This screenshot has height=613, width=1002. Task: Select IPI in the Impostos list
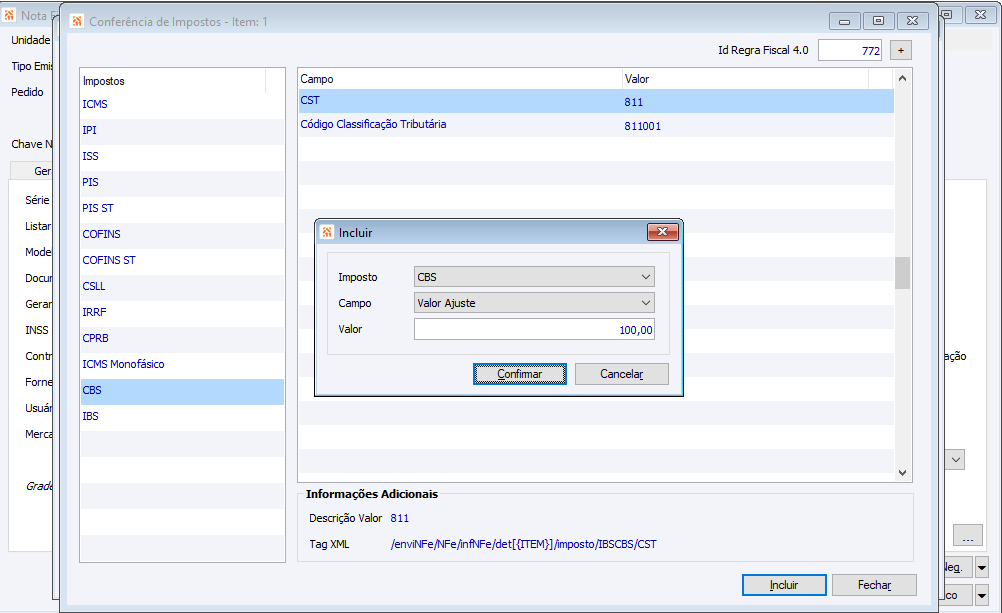[182, 130]
